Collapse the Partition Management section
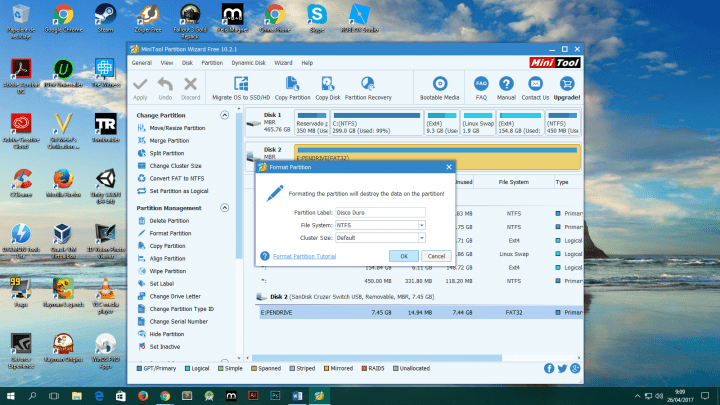This screenshot has height=405, width=720. tap(225, 208)
